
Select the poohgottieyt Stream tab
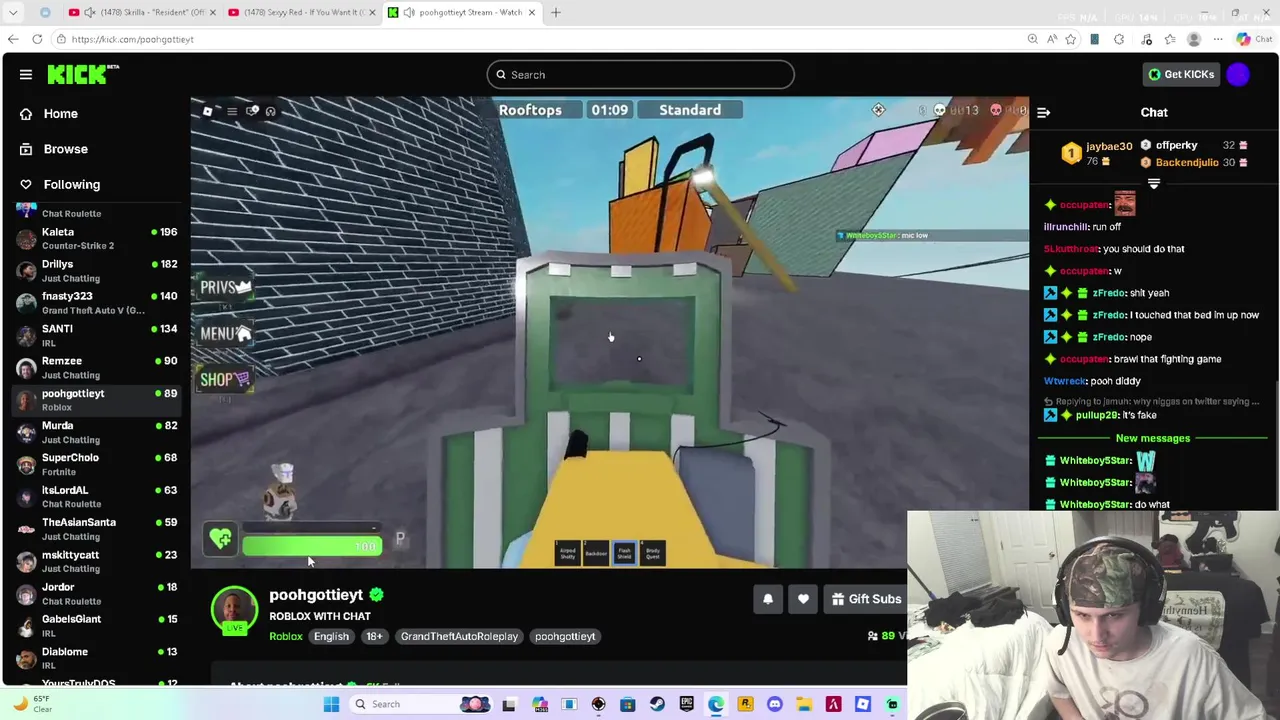[x=462, y=12]
